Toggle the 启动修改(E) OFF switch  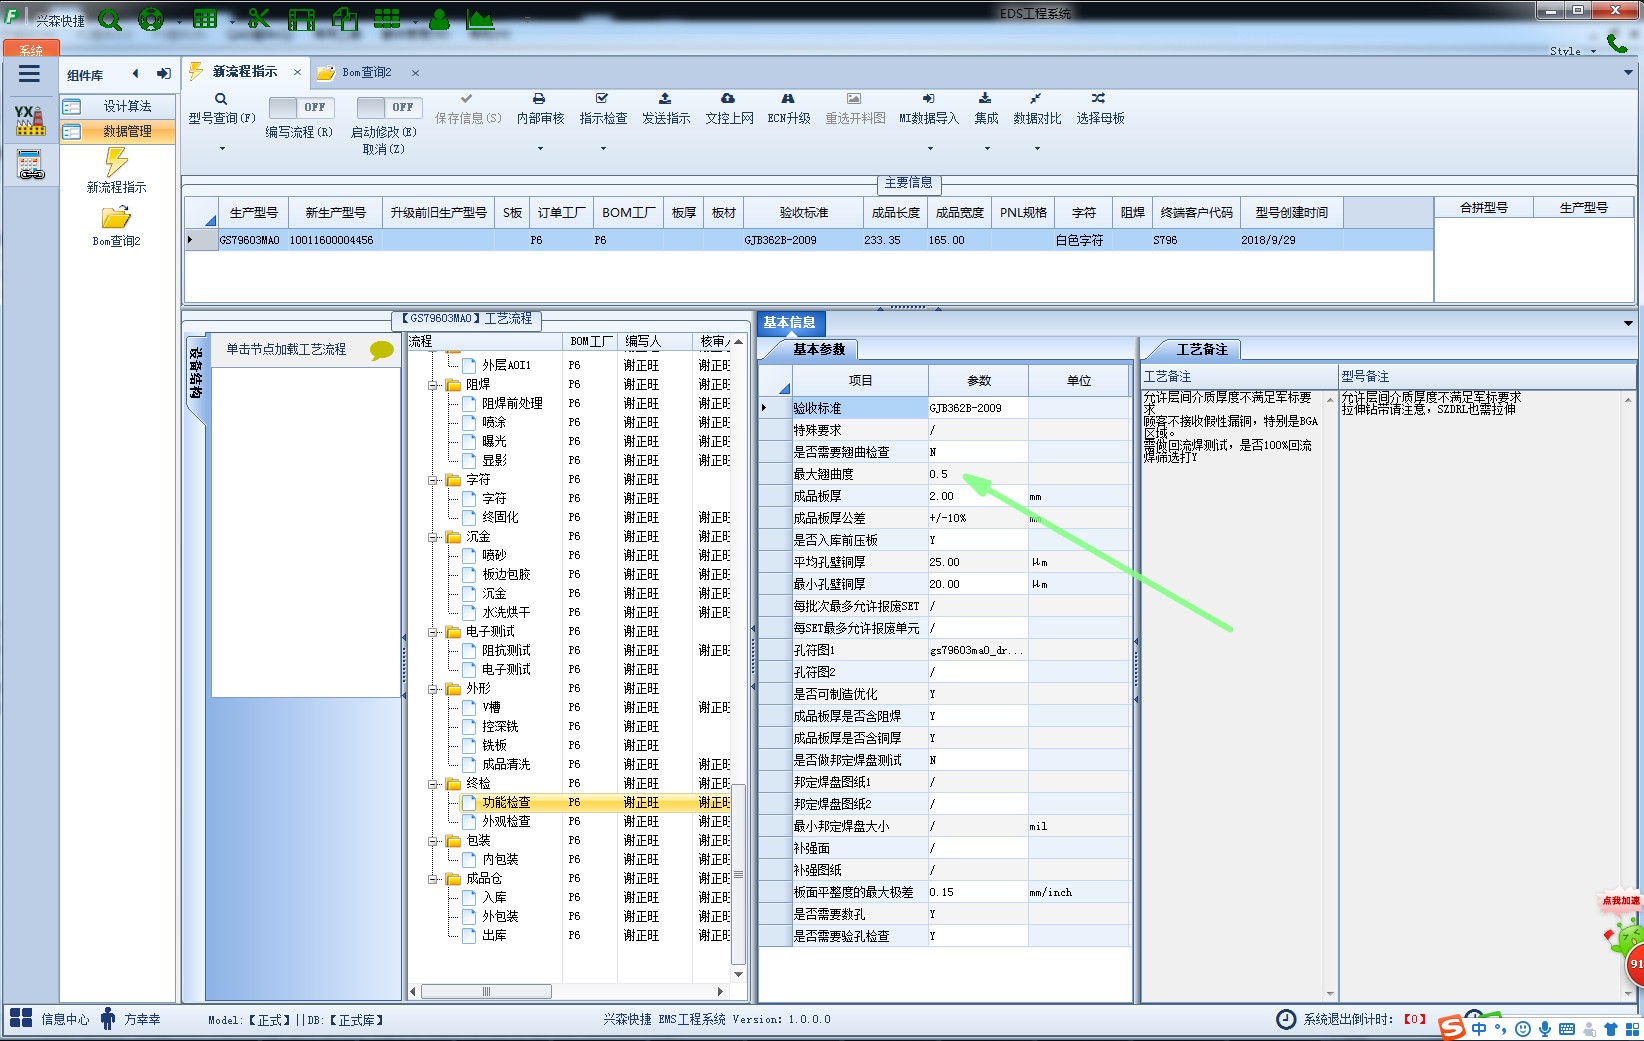tap(389, 107)
